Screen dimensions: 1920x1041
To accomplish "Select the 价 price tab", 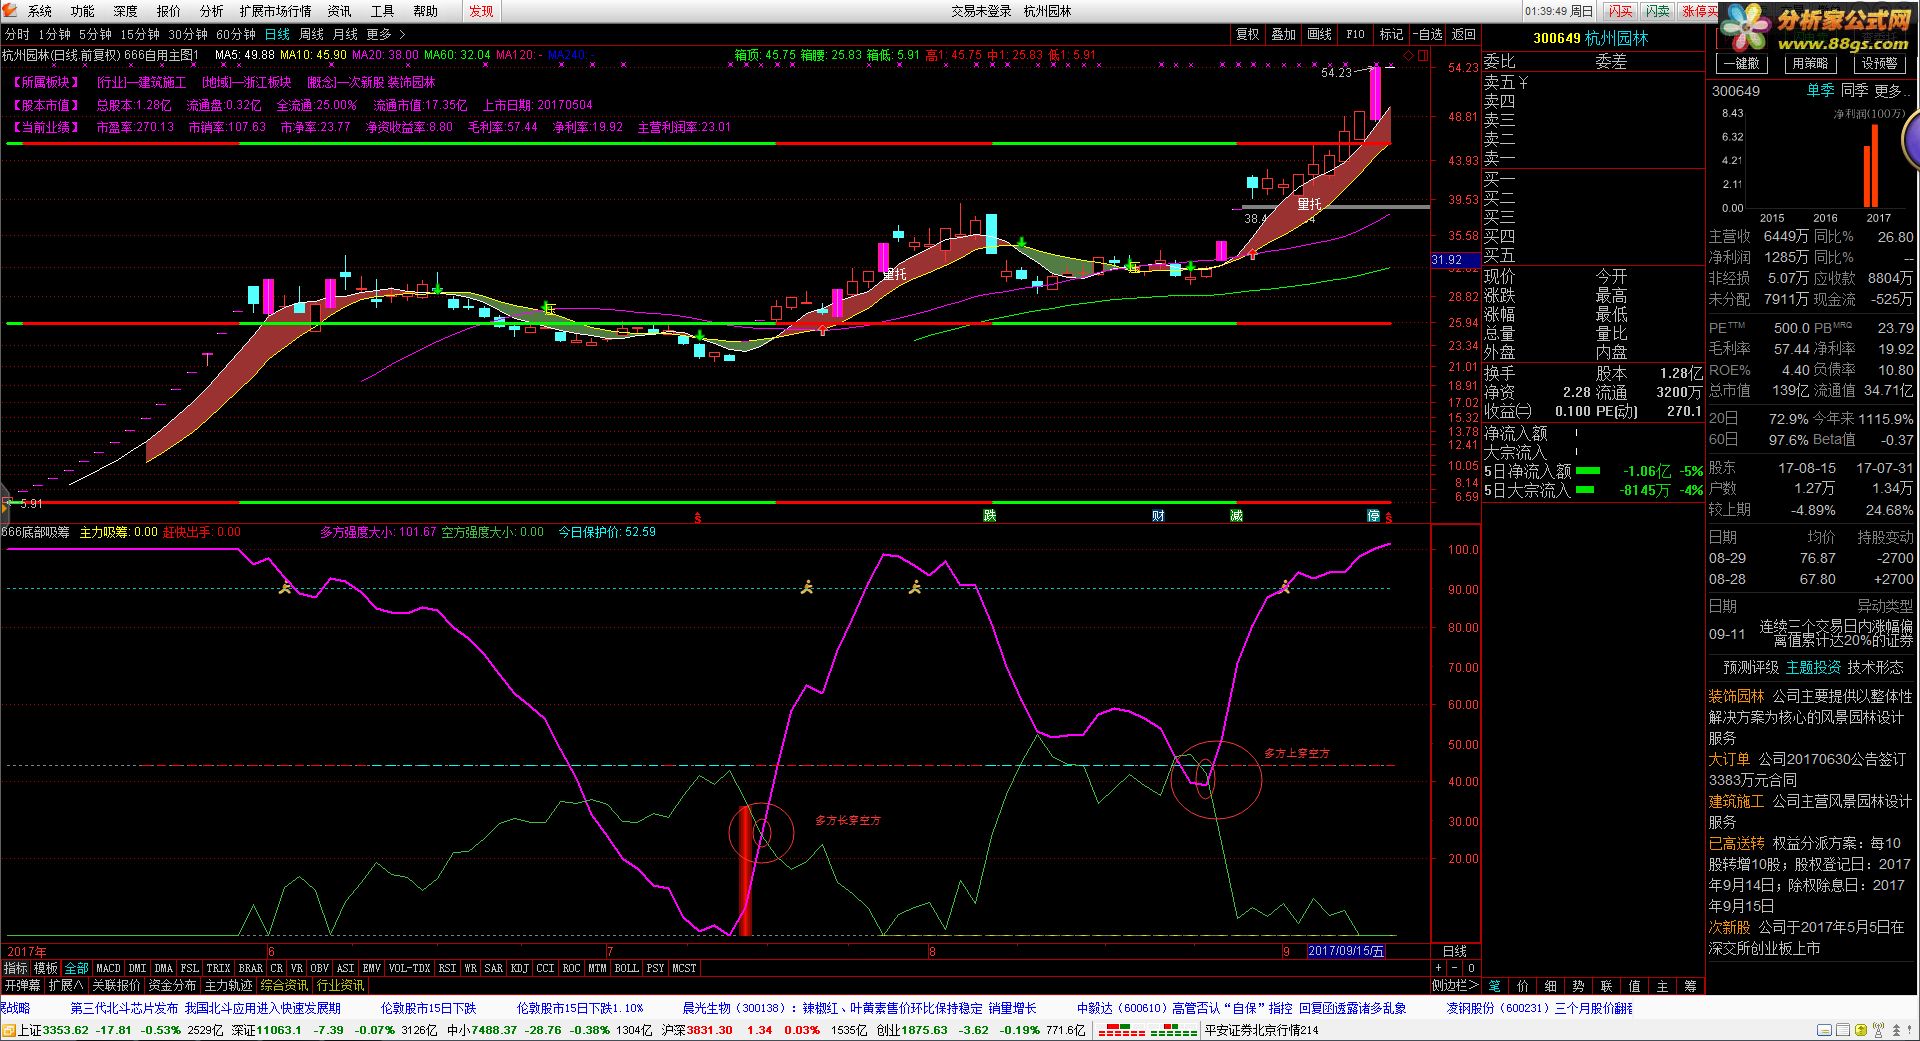I will tap(1522, 985).
